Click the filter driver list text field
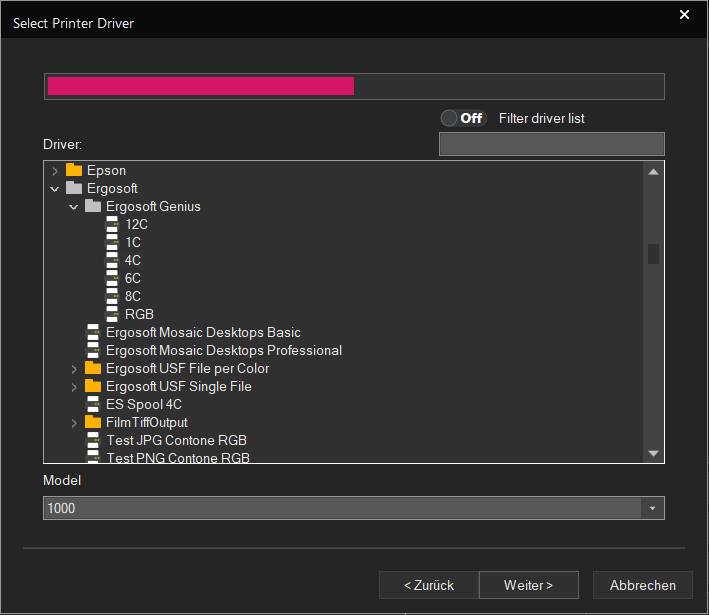The image size is (709, 615). tap(552, 144)
